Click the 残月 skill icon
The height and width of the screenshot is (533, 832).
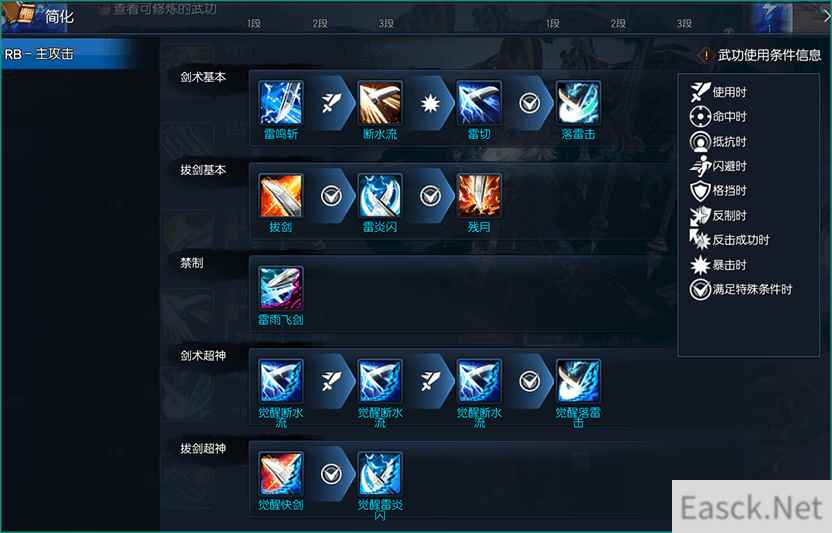tap(479, 195)
